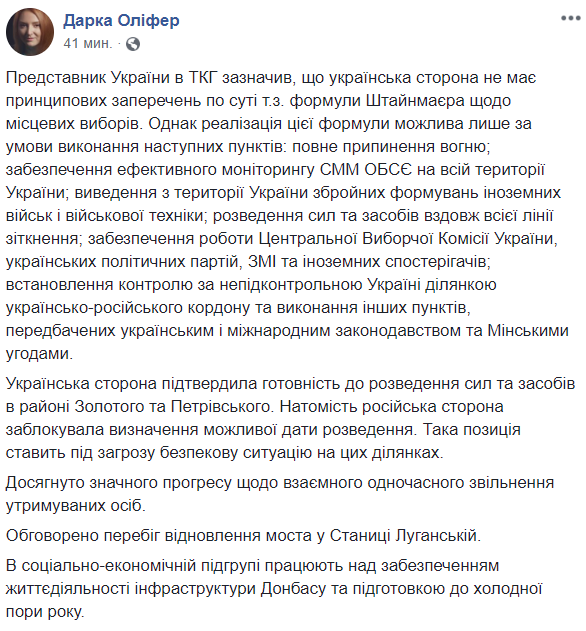Click the final paragraph about 'соціально-економічній підгрупі'

[274, 588]
